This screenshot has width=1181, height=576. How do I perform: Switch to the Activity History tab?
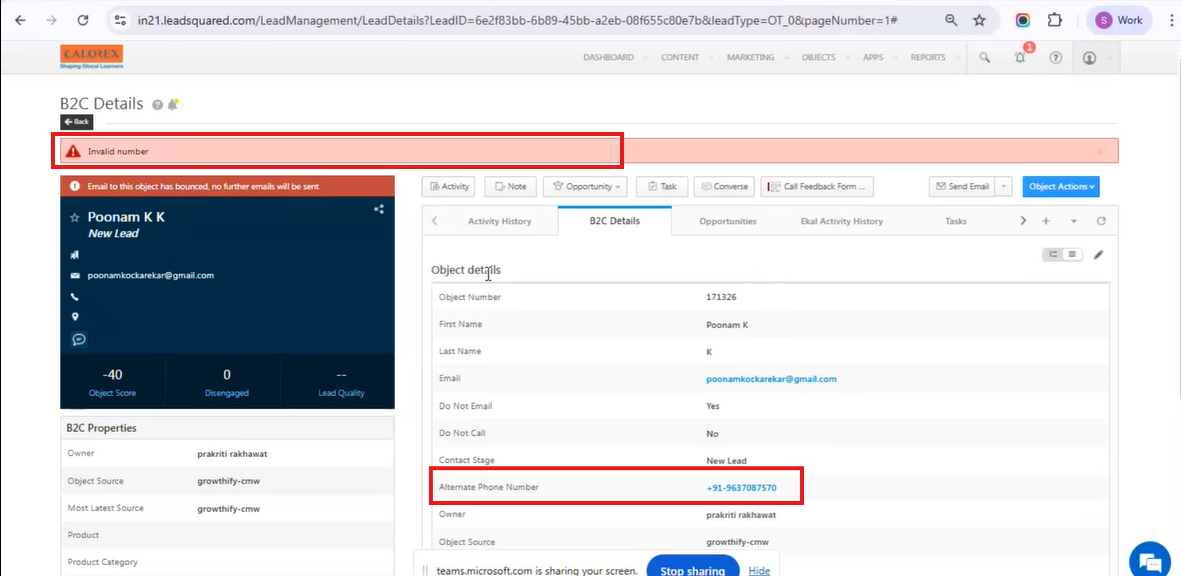click(499, 221)
